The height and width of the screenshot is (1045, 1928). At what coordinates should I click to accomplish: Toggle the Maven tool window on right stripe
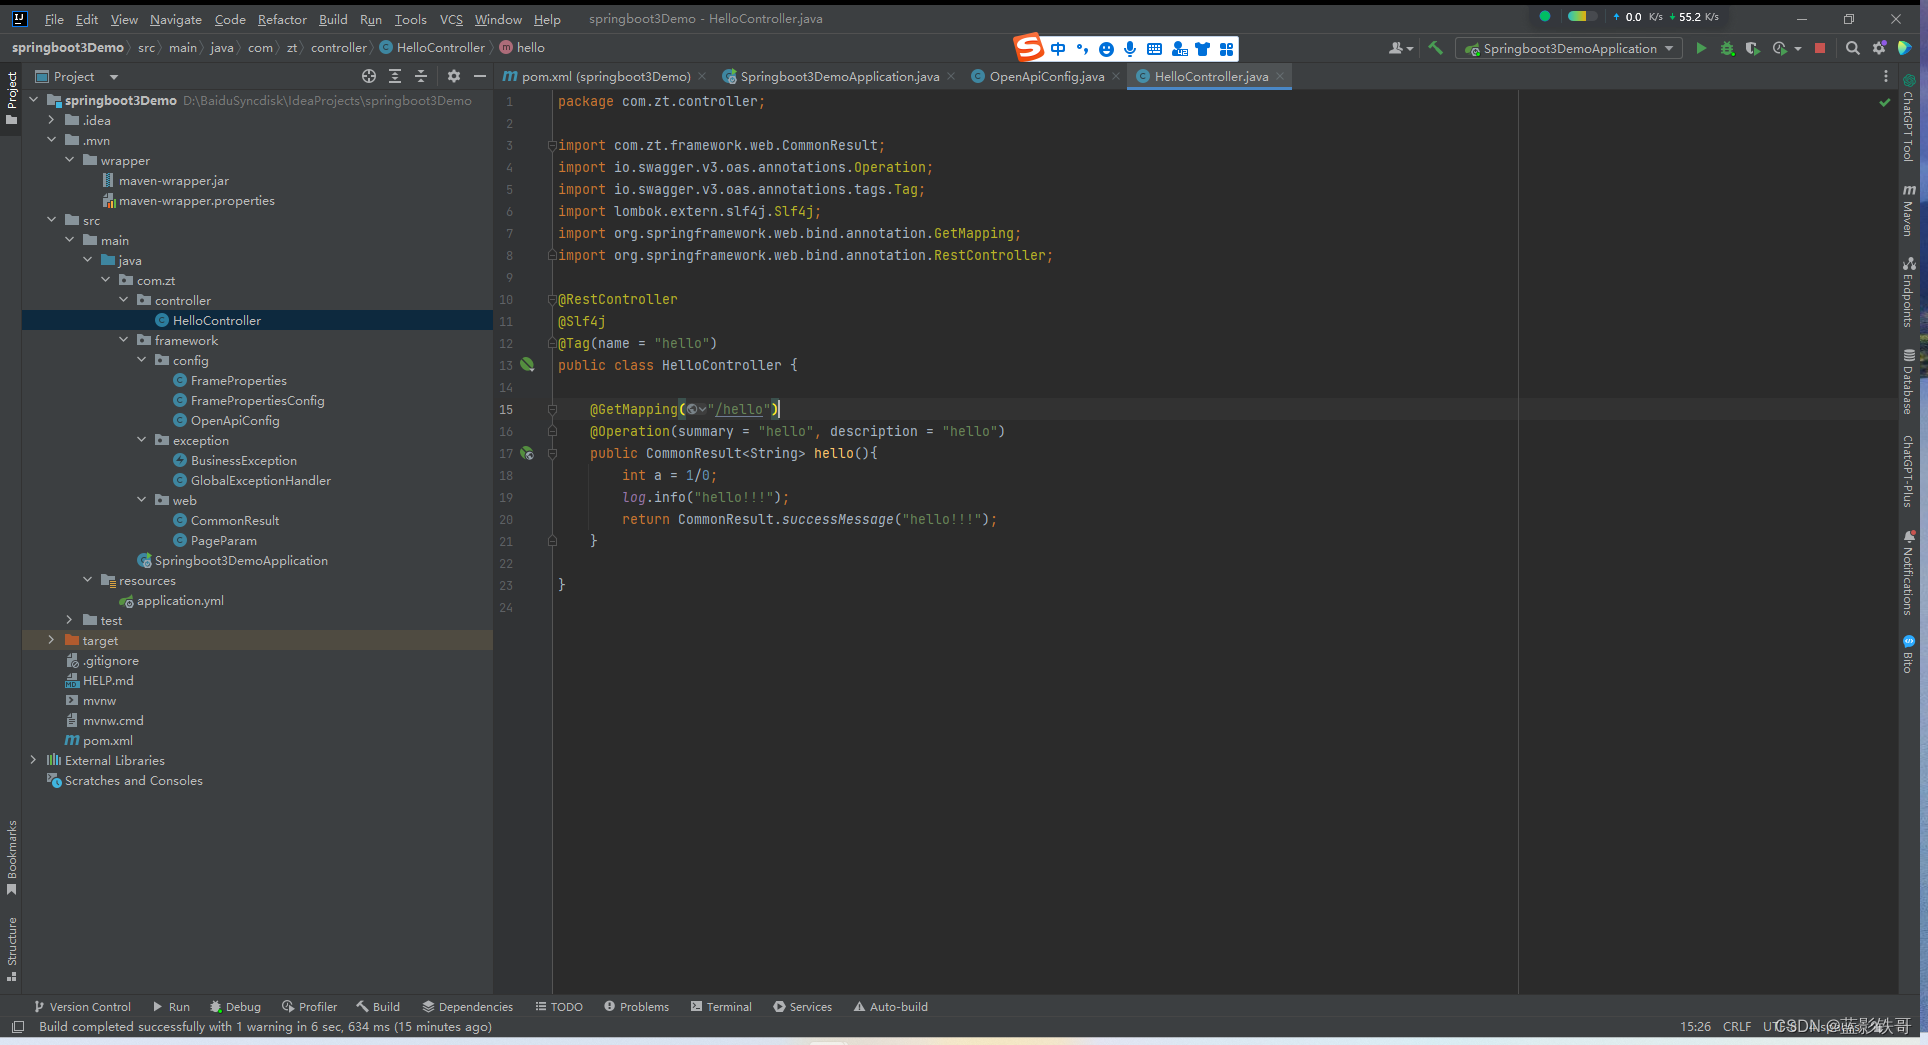point(1909,210)
